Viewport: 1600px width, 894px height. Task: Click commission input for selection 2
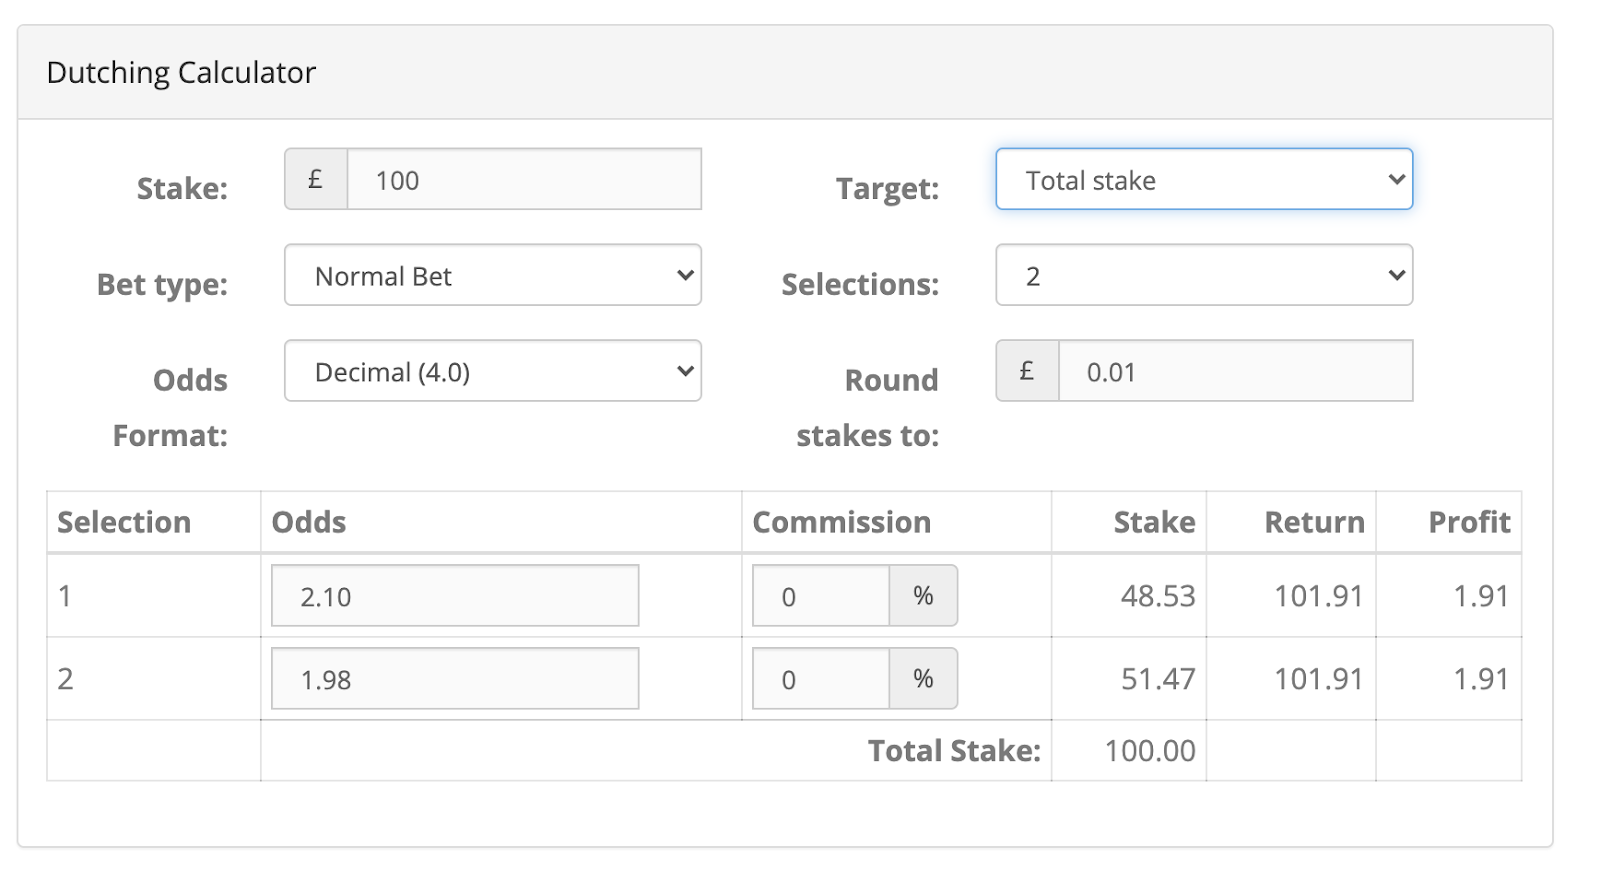[821, 680]
